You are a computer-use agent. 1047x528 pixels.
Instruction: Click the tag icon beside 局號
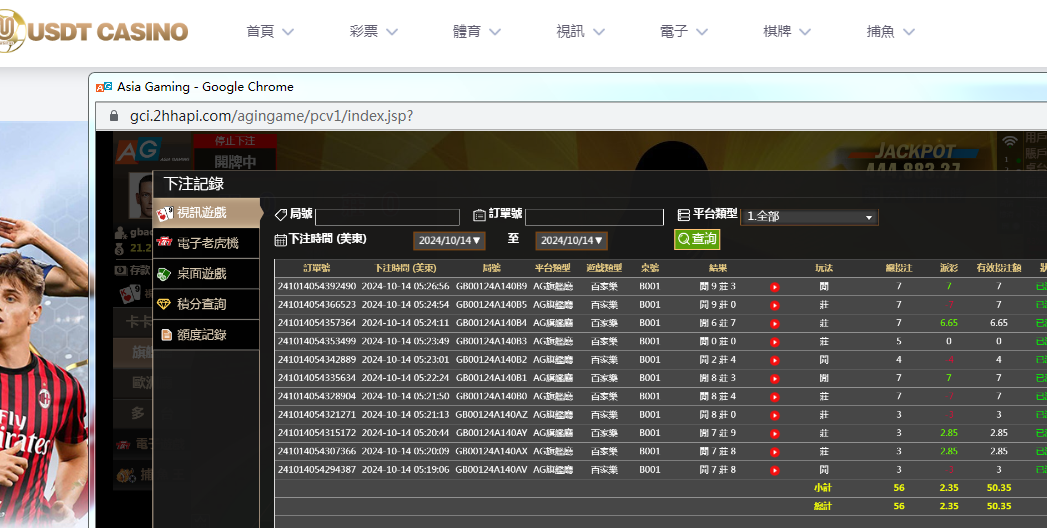(281, 215)
